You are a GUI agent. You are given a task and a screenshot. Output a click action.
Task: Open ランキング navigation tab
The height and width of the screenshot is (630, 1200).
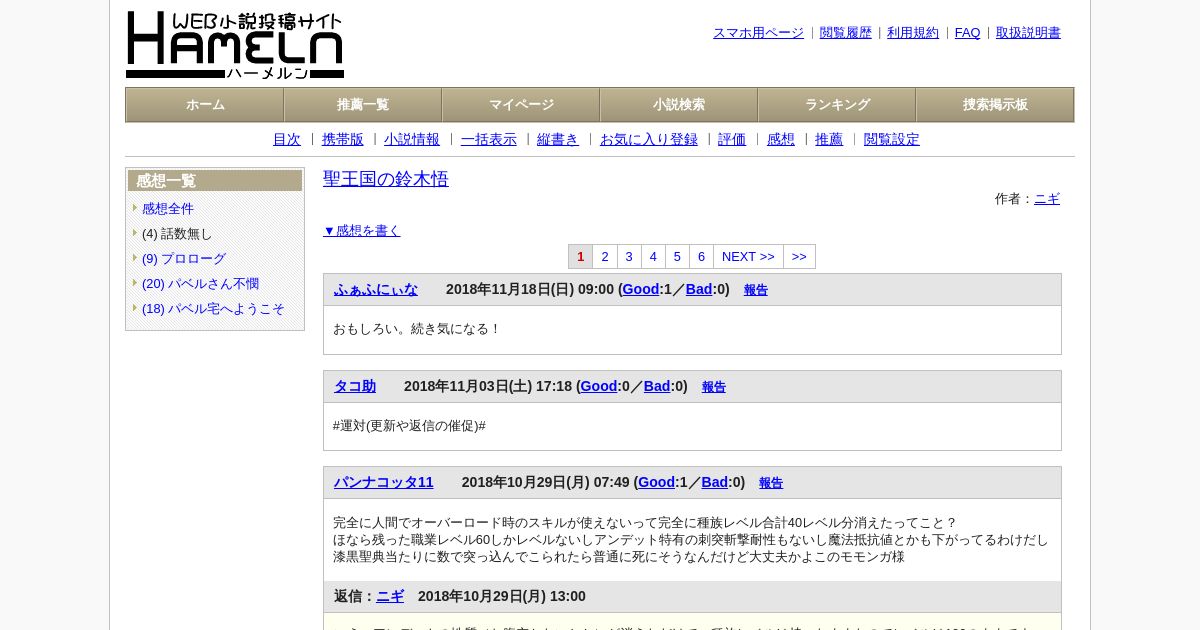click(x=837, y=105)
